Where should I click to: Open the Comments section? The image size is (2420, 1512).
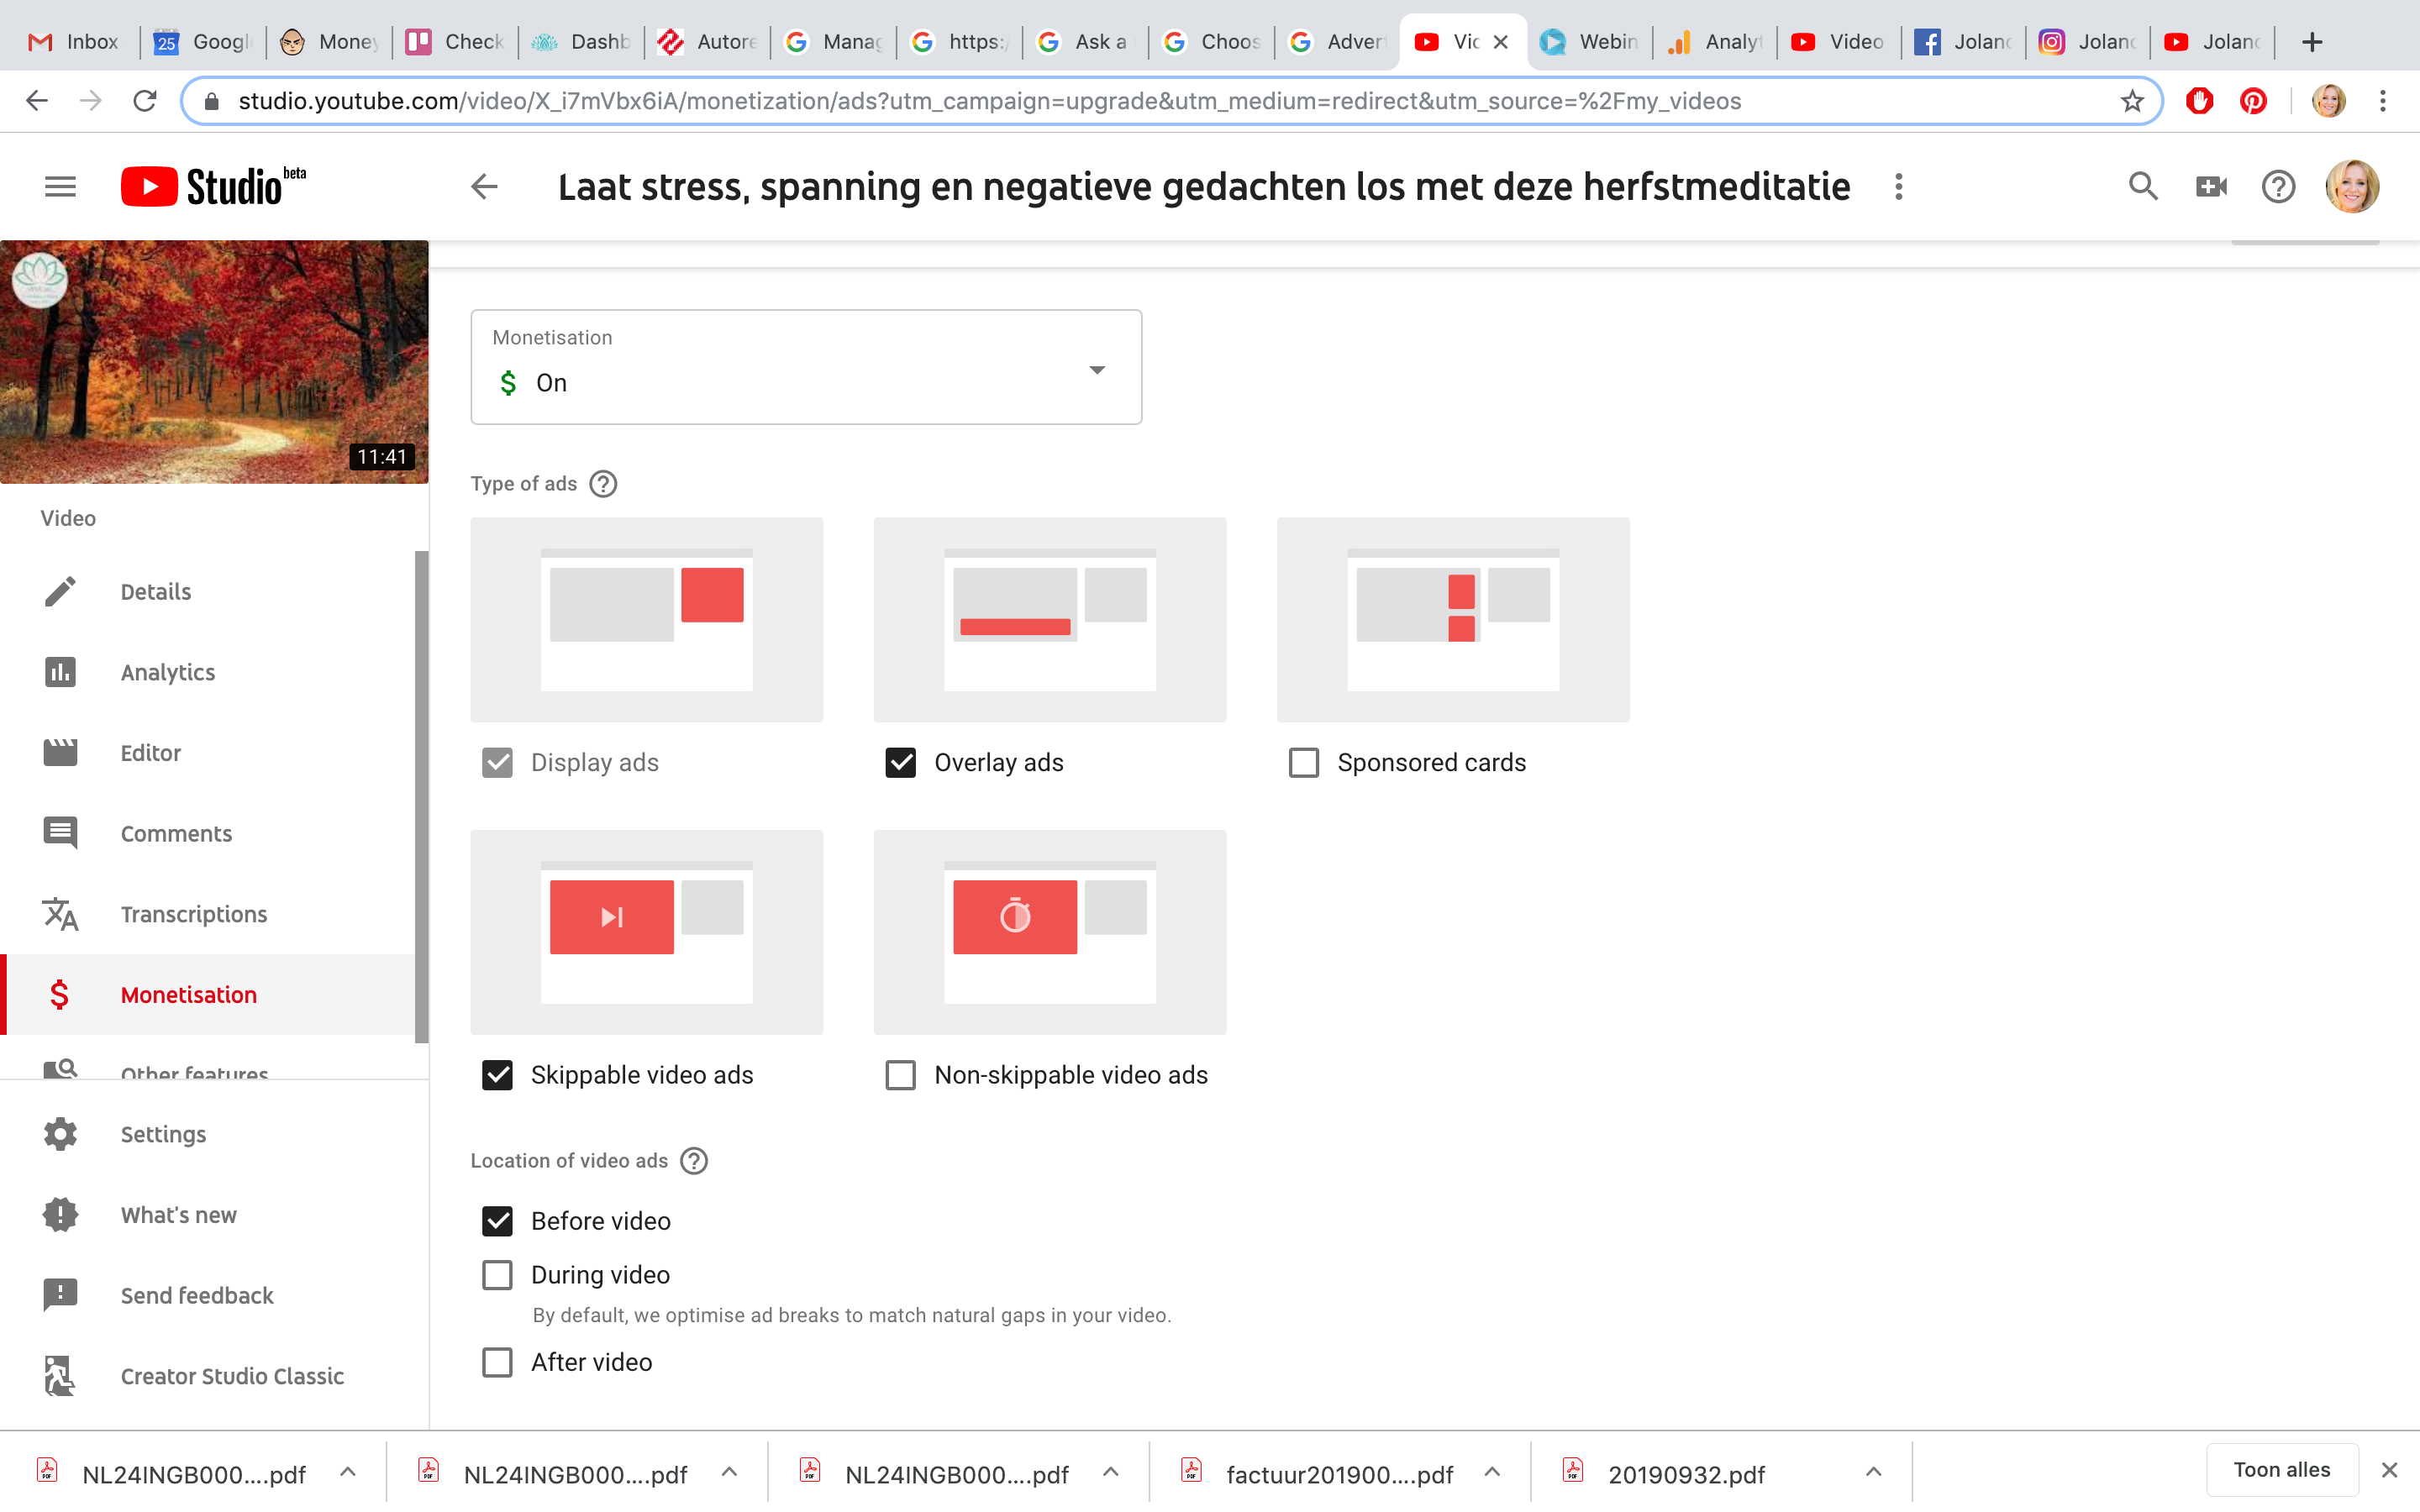(x=176, y=832)
